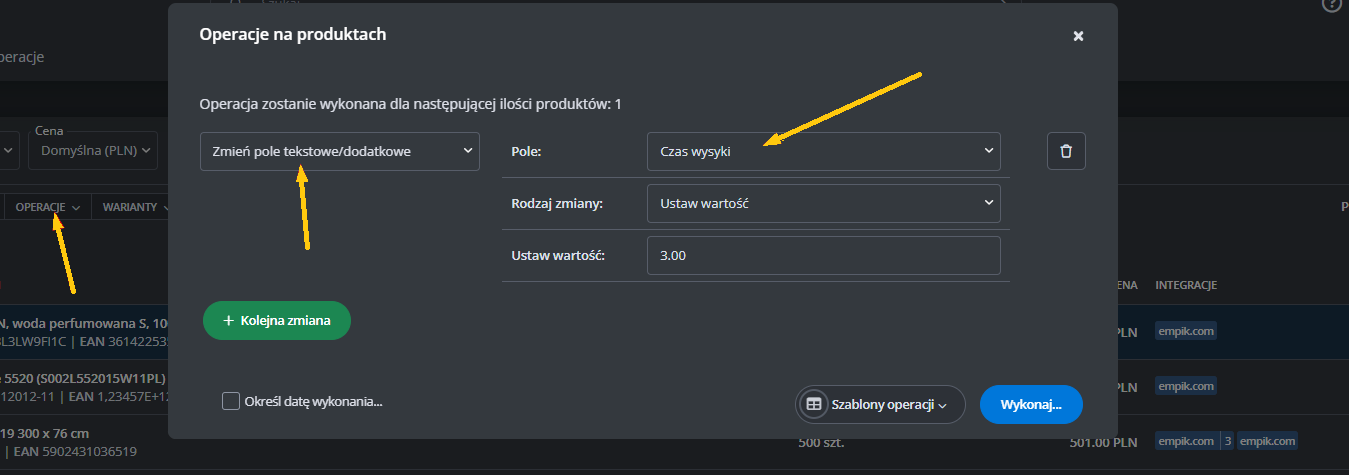The height and width of the screenshot is (475, 1349).
Task: Open the Zmień pole tekstowe/dodatkowe dropdown
Action: pyautogui.click(x=340, y=151)
